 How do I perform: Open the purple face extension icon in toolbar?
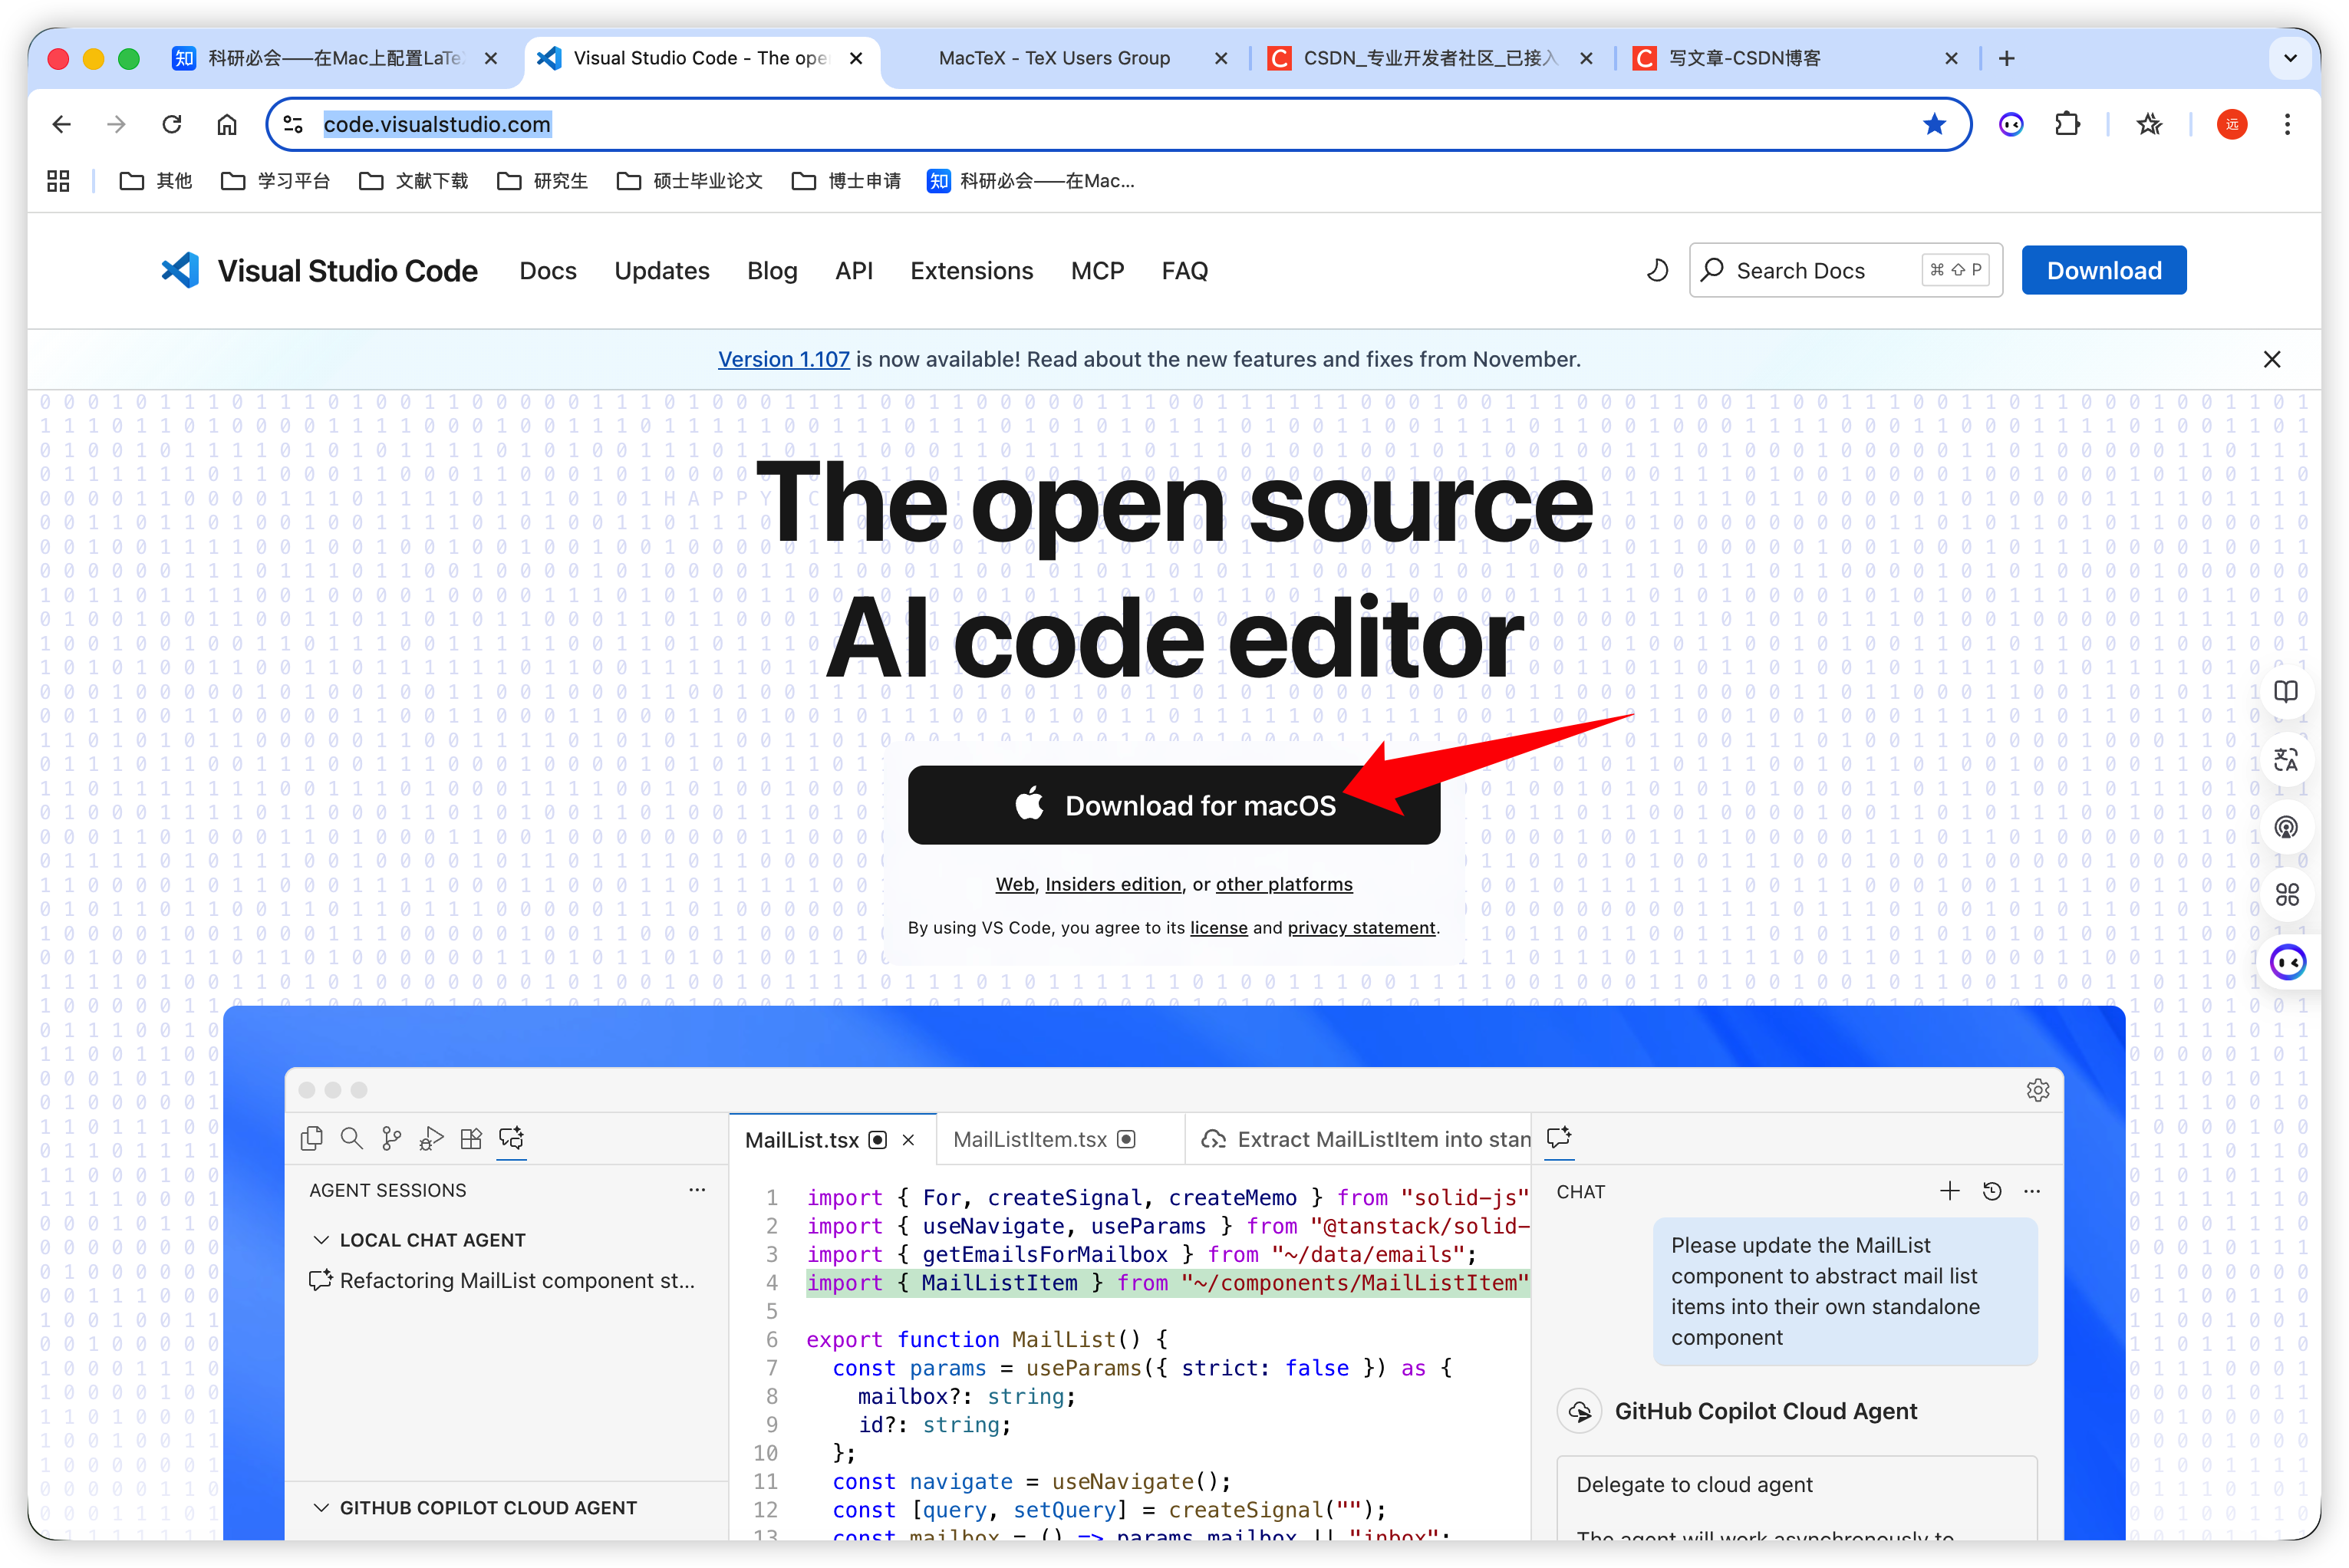tap(2011, 124)
